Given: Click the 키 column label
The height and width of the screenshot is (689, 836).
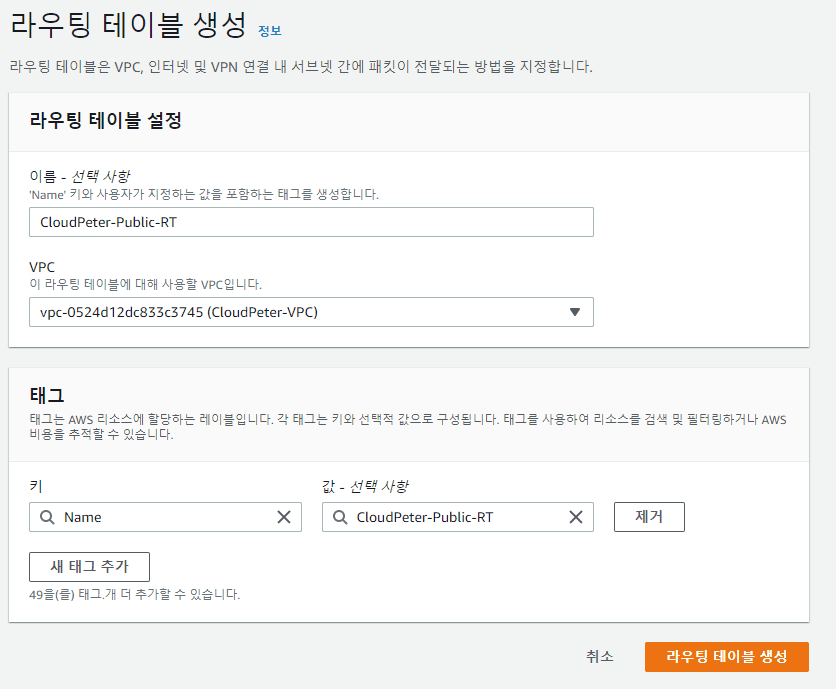Looking at the screenshot, I should [x=36, y=486].
